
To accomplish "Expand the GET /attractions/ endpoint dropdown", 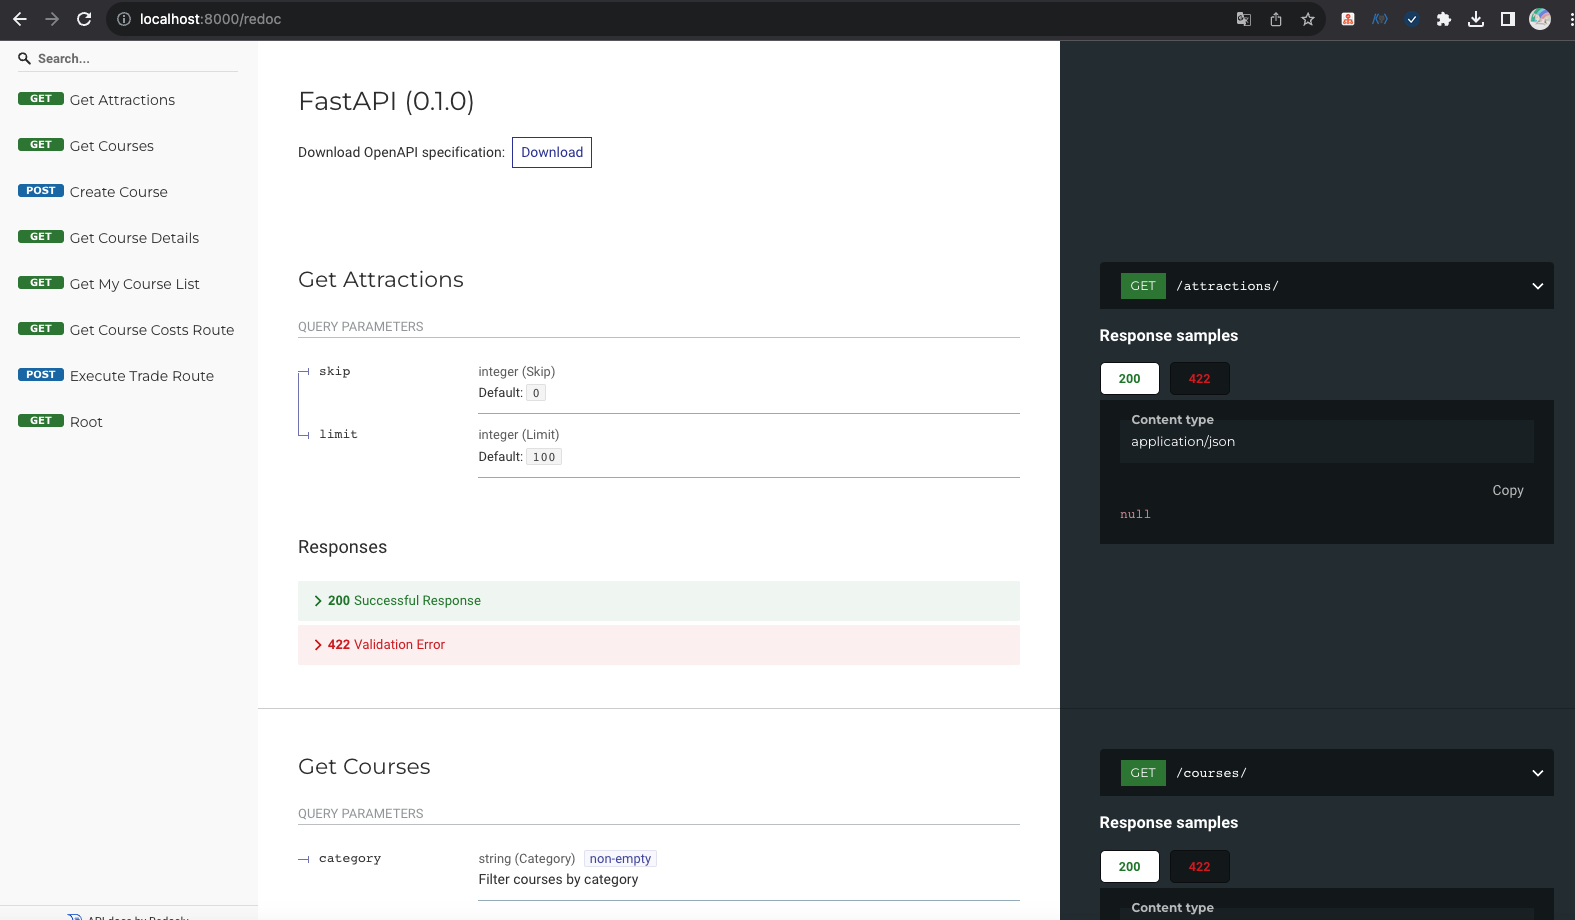I will pos(1537,286).
